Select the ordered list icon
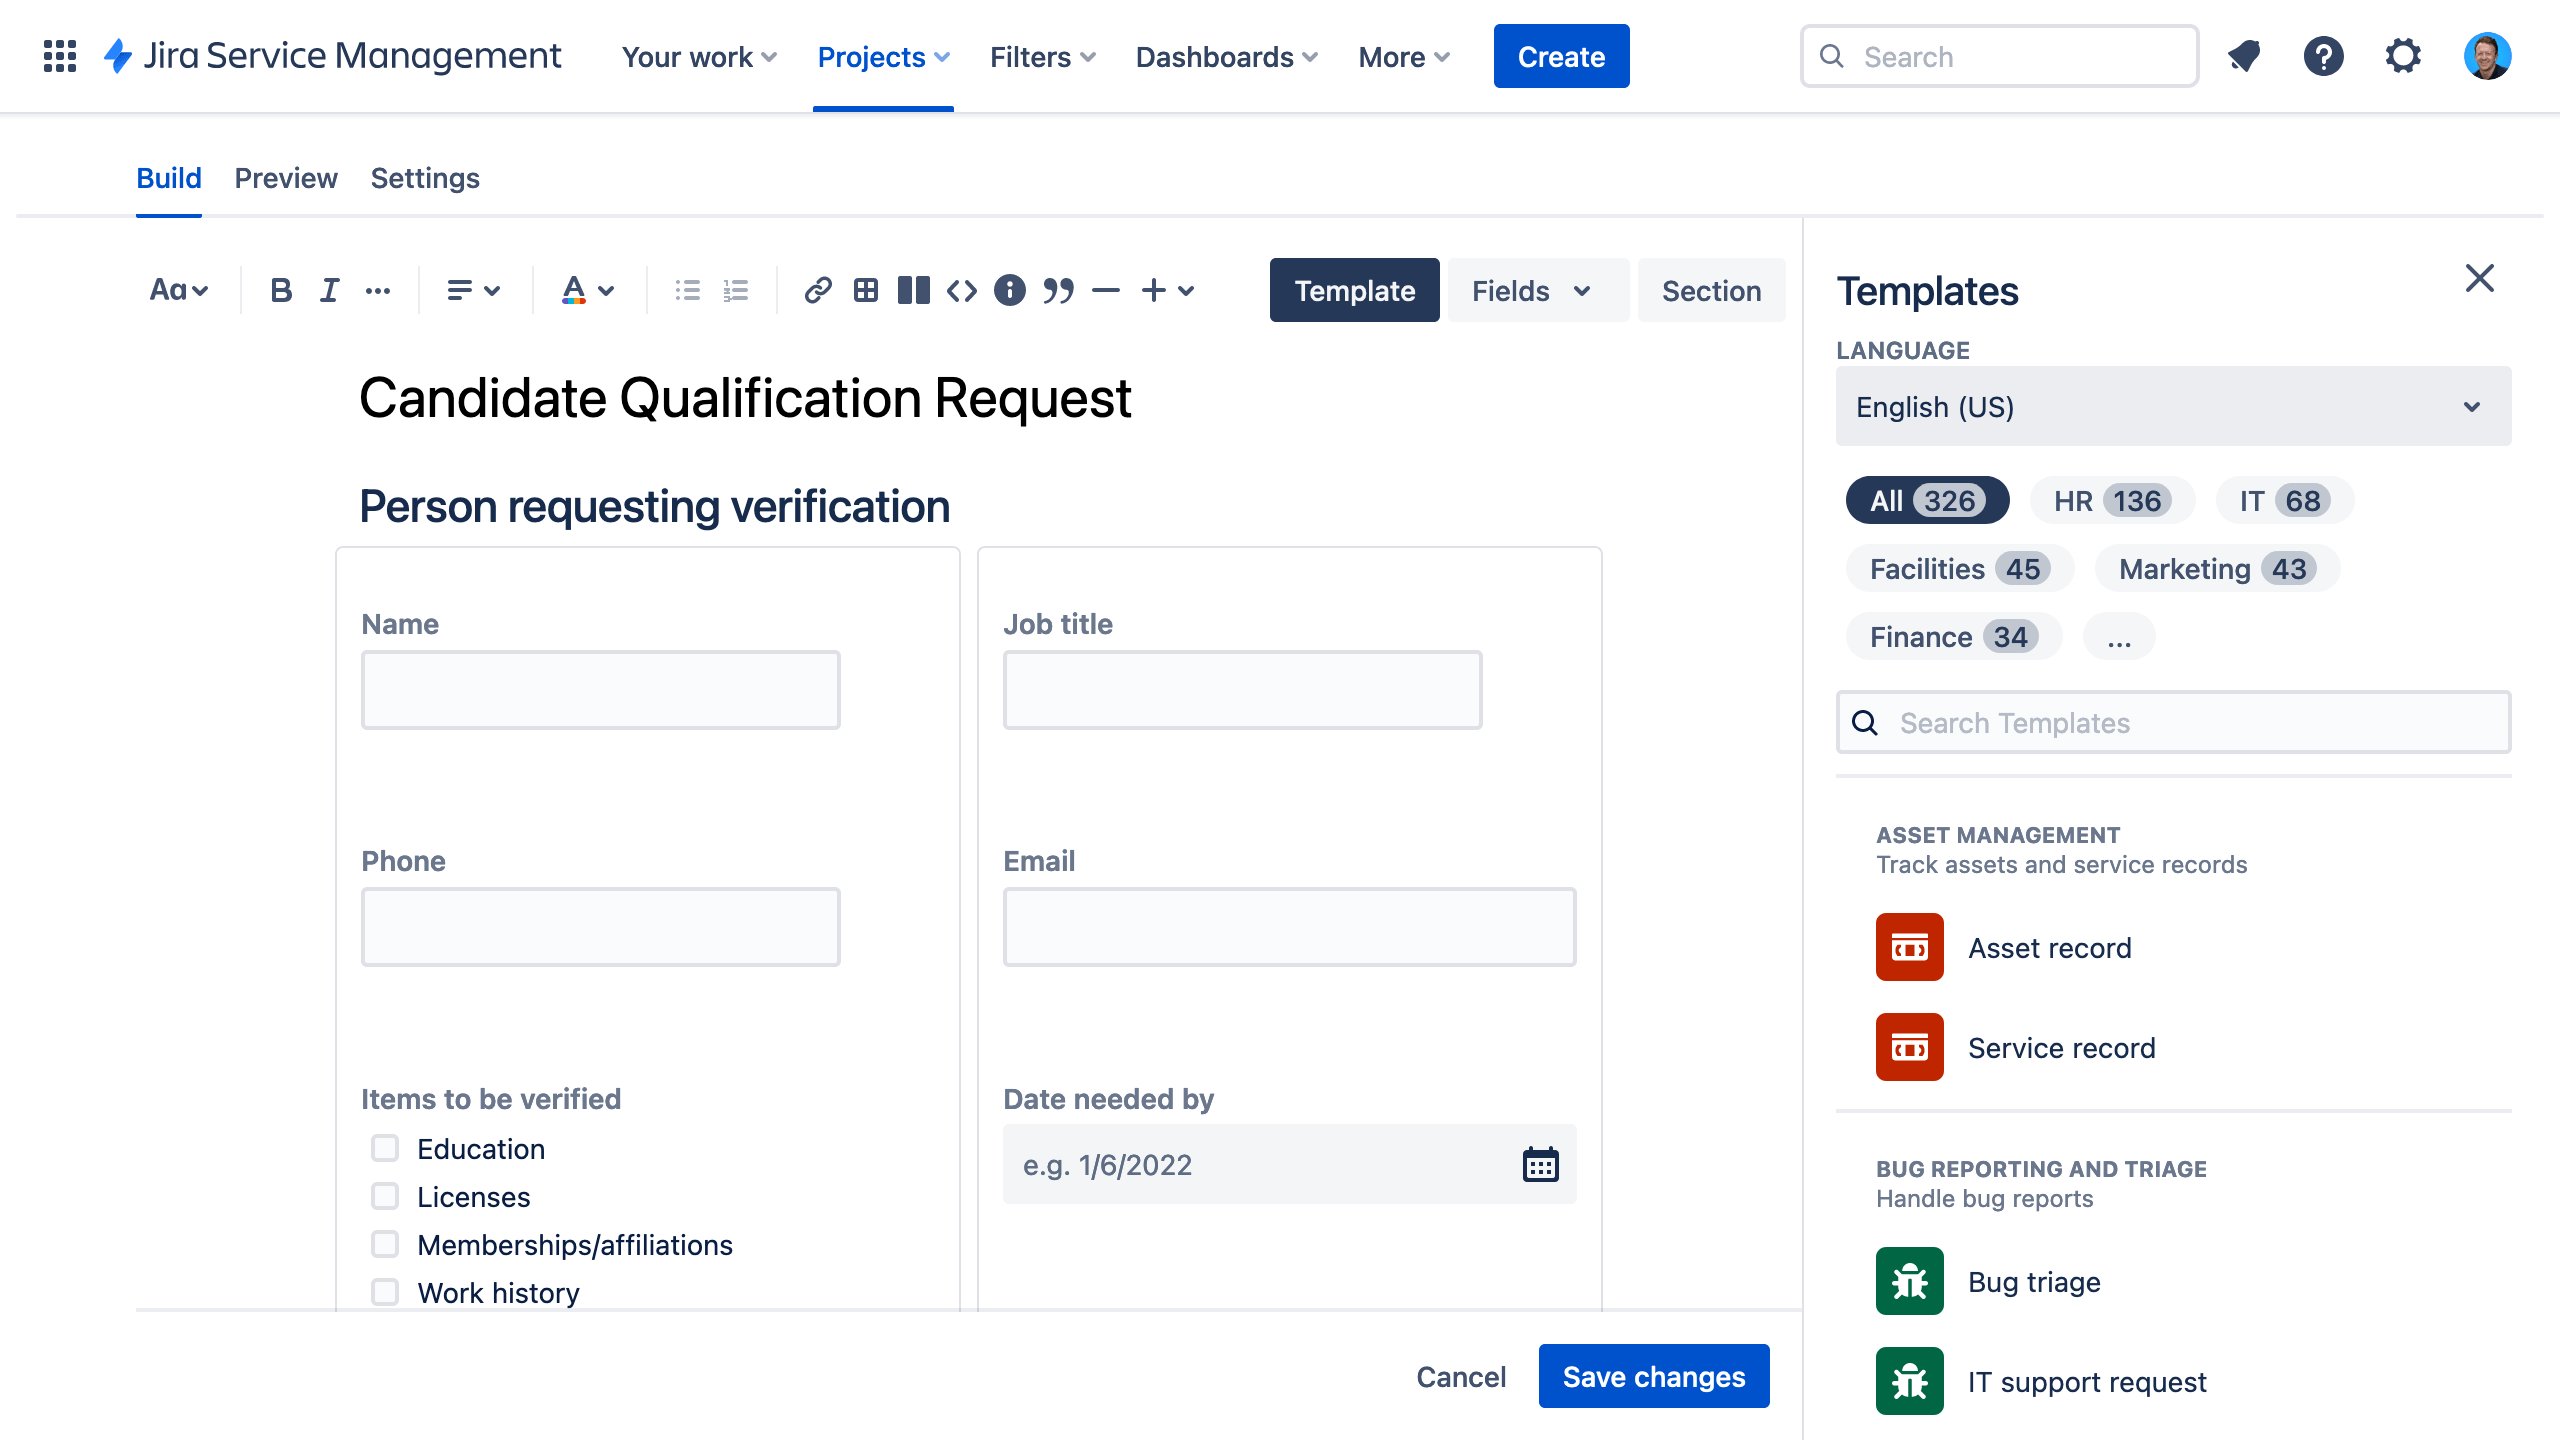 coord(735,288)
